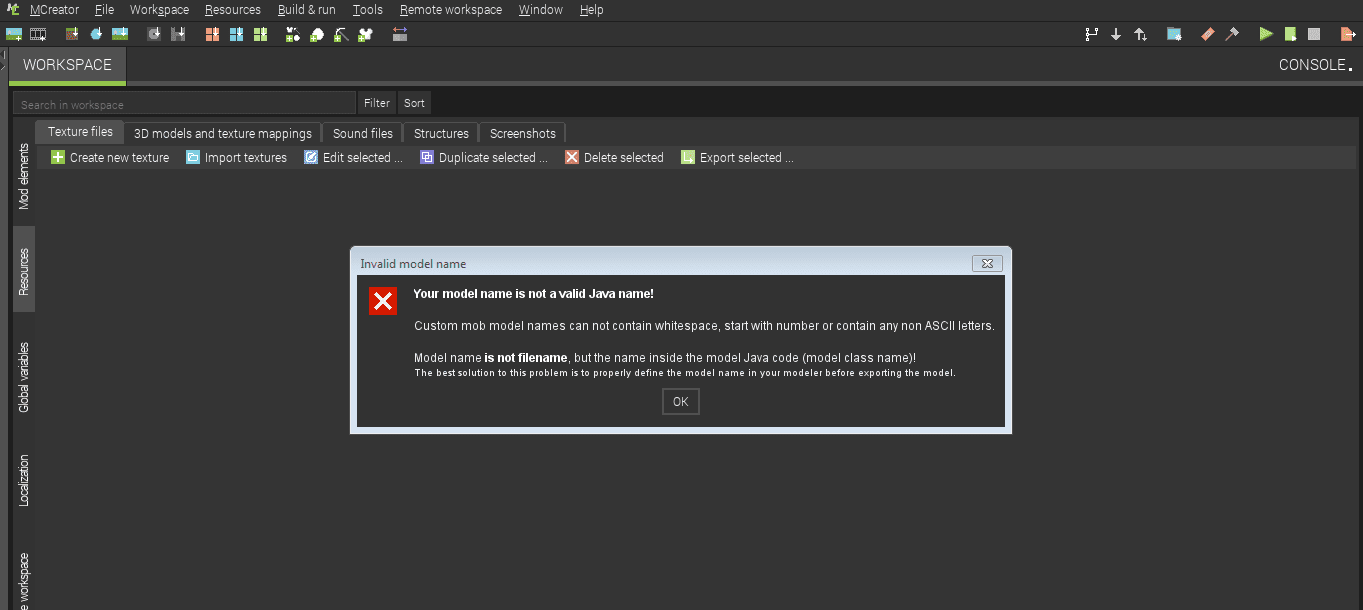This screenshot has width=1363, height=610.
Task: Click the orange eraser regenerate code icon
Action: 1207,34
